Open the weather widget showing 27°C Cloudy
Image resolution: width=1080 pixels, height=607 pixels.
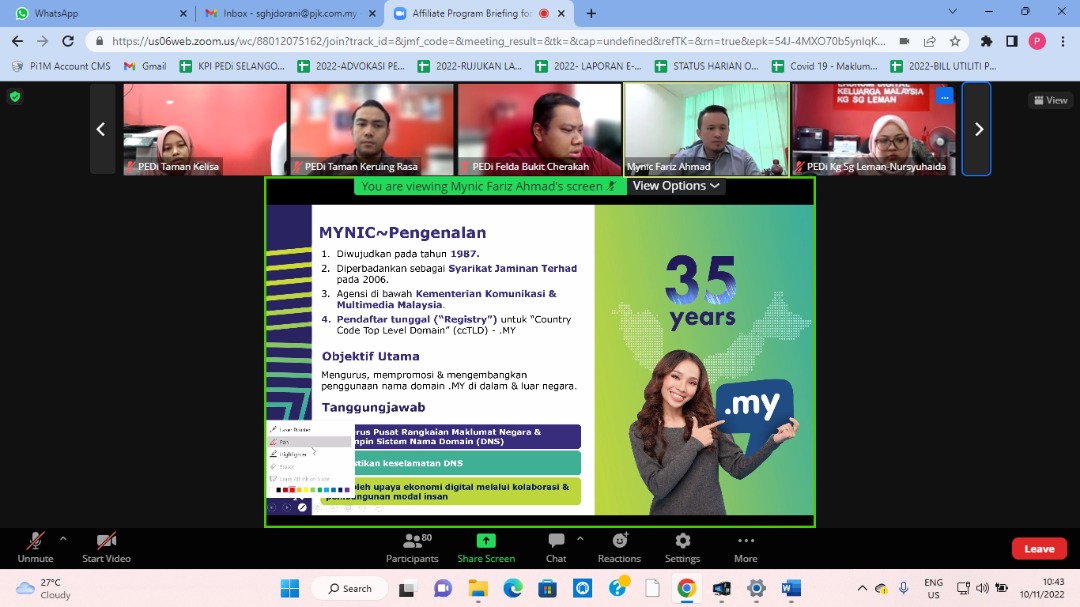pos(44,588)
